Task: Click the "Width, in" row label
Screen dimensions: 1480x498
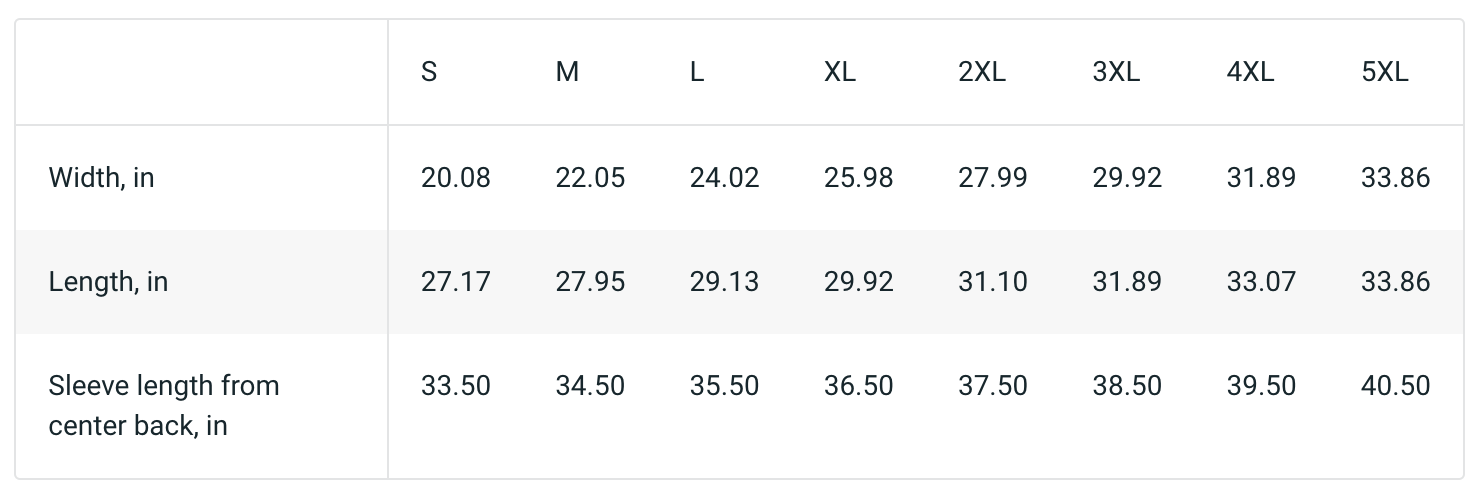Action: [x=102, y=178]
